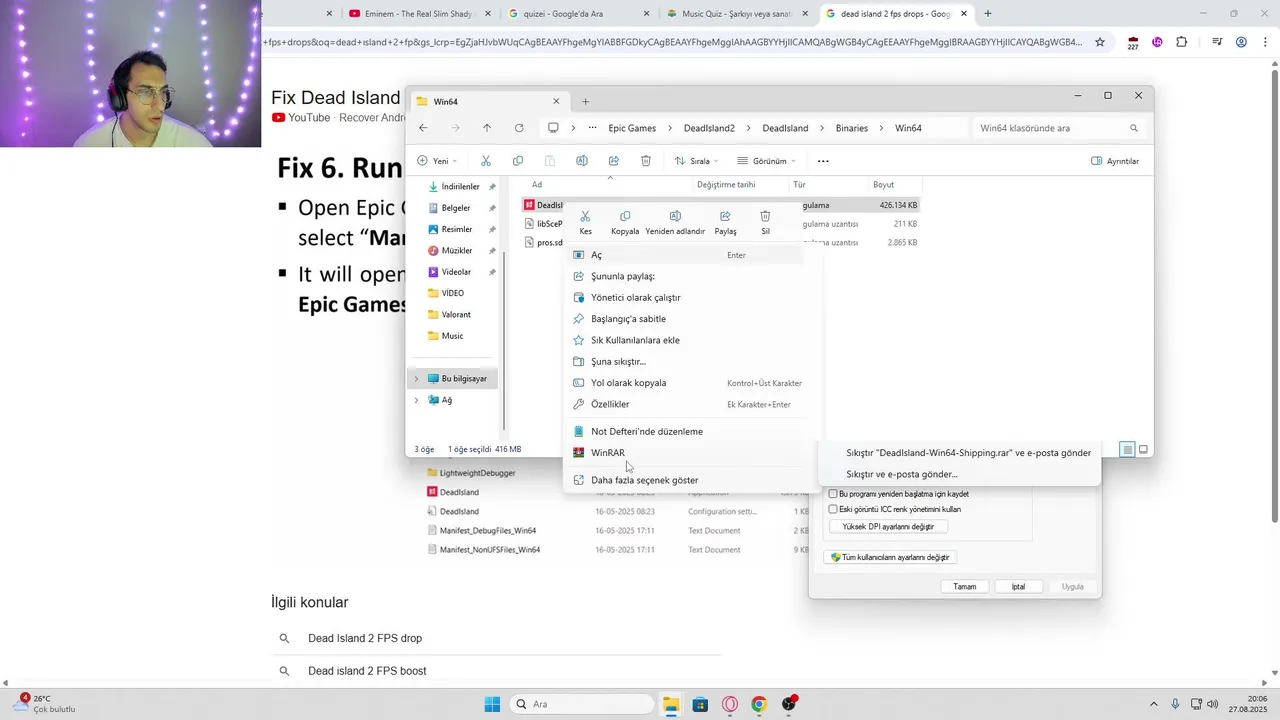Sort by the Boyut column header
1280x720 pixels.
[883, 185]
